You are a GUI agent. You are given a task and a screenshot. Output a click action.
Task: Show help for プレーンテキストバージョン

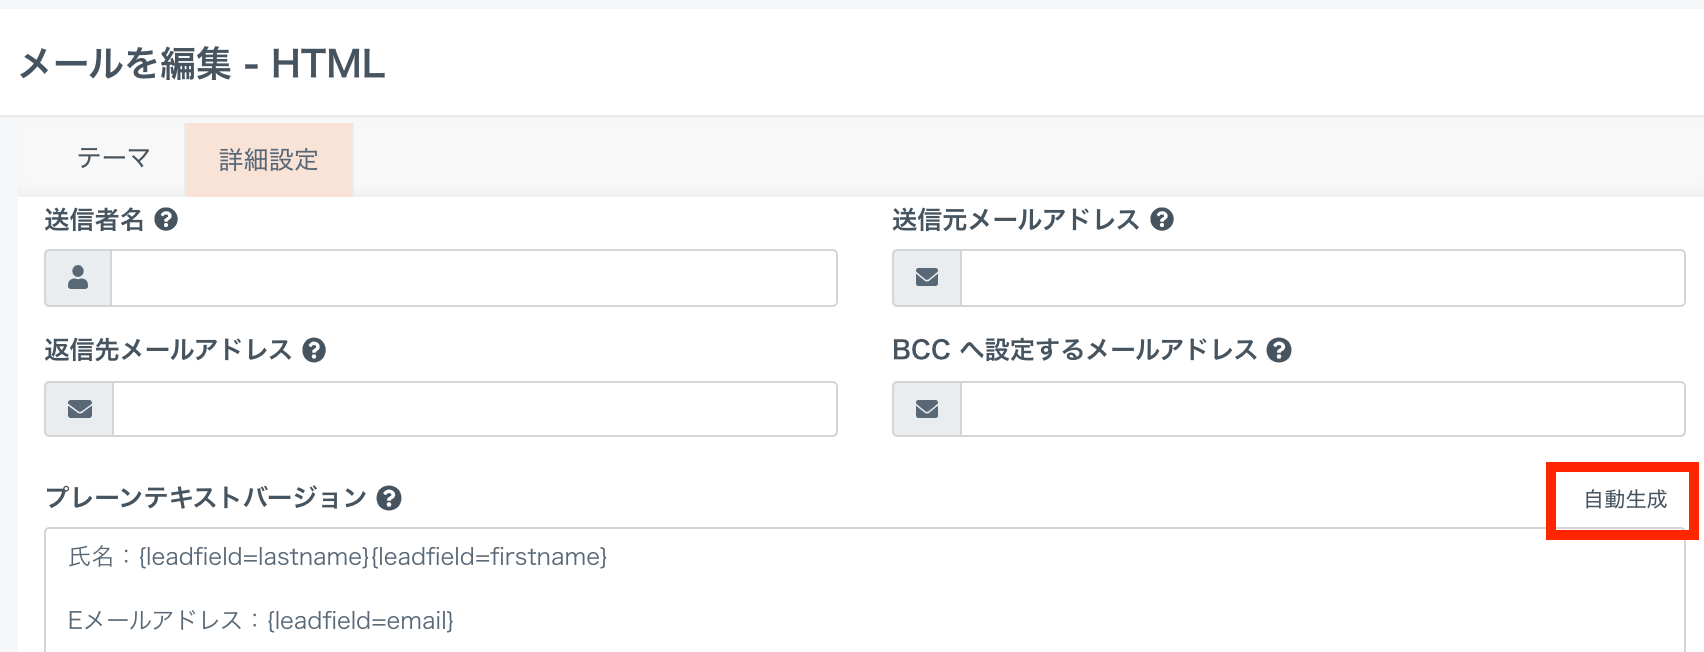[389, 498]
